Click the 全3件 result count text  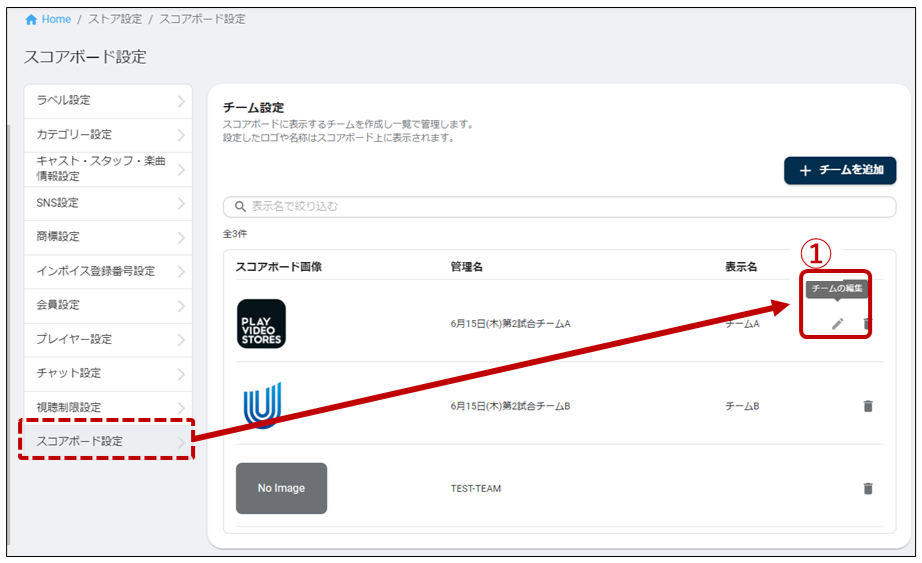tap(235, 234)
